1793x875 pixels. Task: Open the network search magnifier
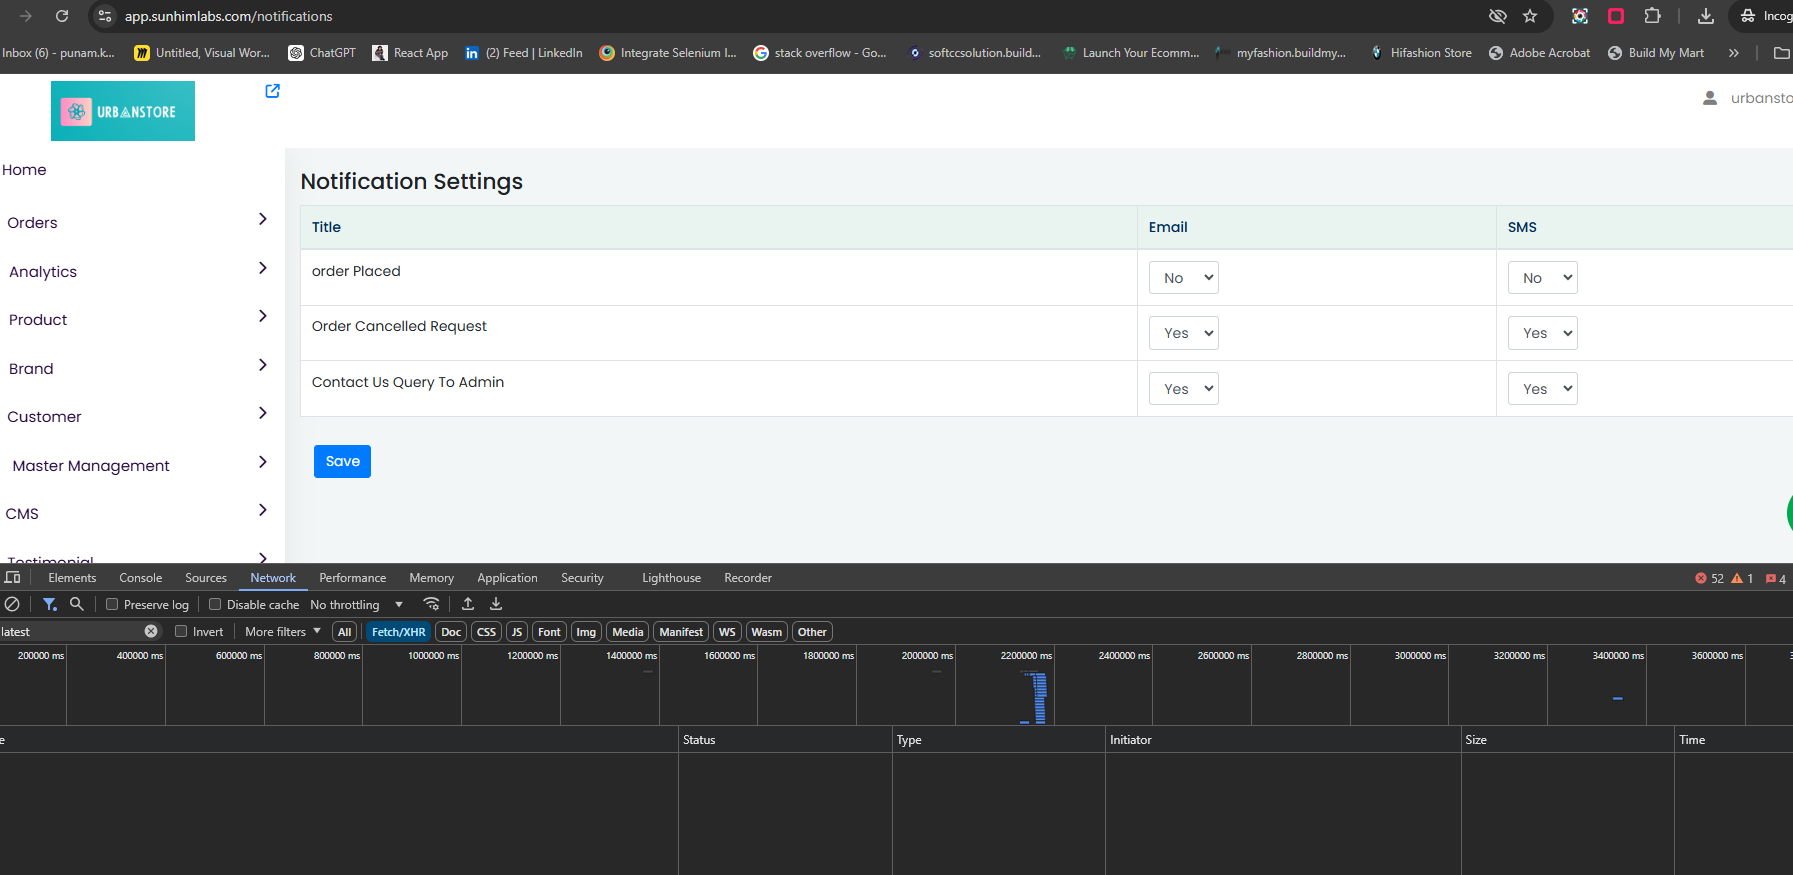pyautogui.click(x=77, y=604)
